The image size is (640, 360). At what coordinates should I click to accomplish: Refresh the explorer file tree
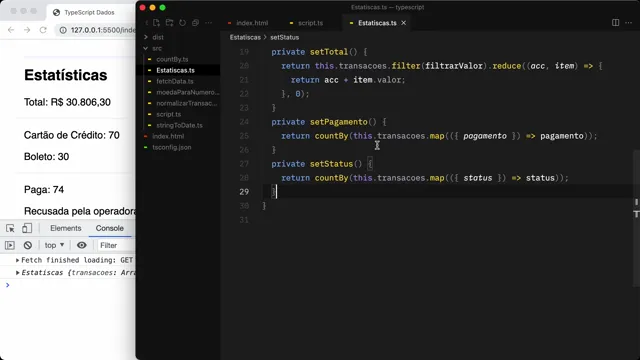pyautogui.click(x=182, y=23)
